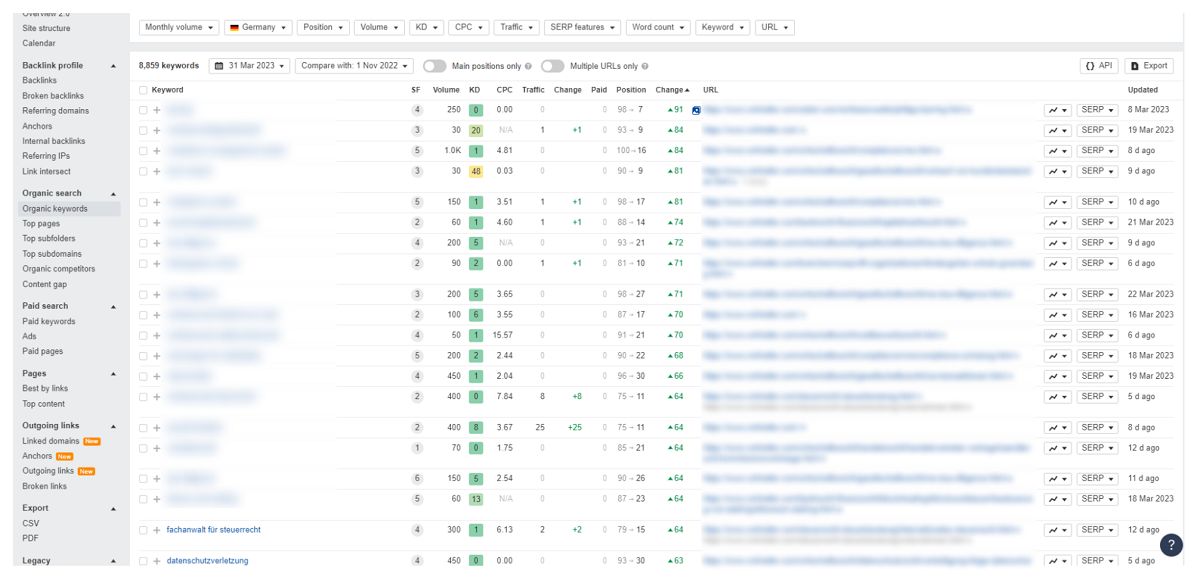Sort table by Volume column header

click(446, 90)
